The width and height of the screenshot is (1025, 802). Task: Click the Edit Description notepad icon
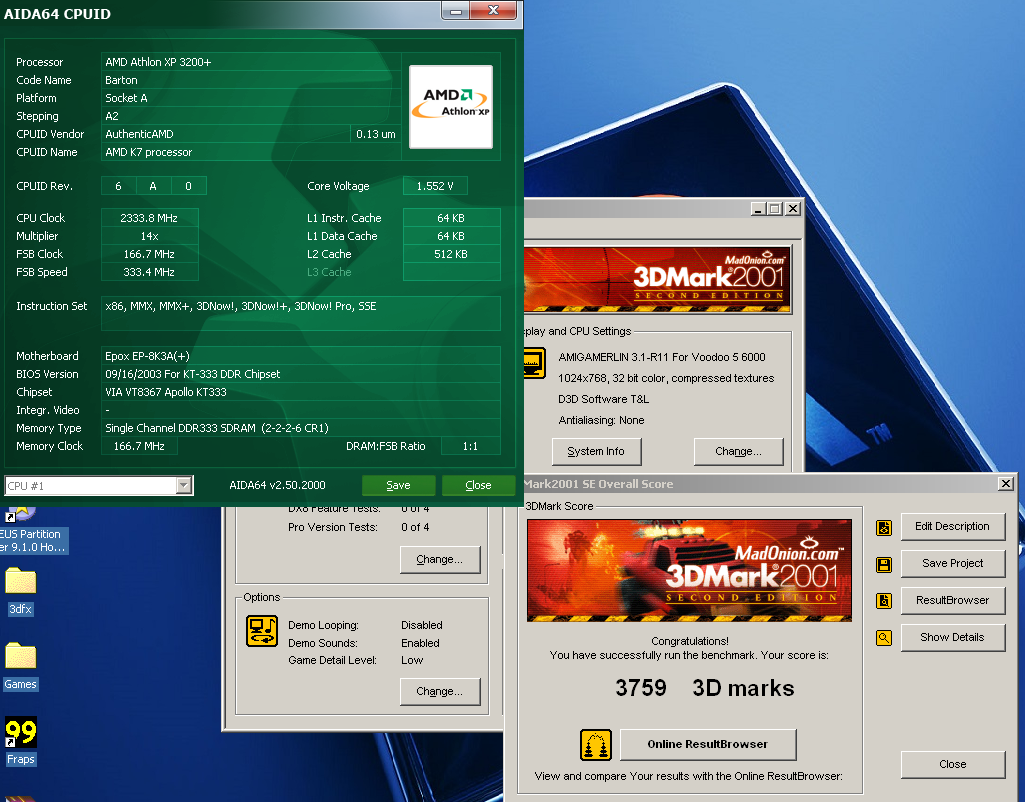pos(884,527)
